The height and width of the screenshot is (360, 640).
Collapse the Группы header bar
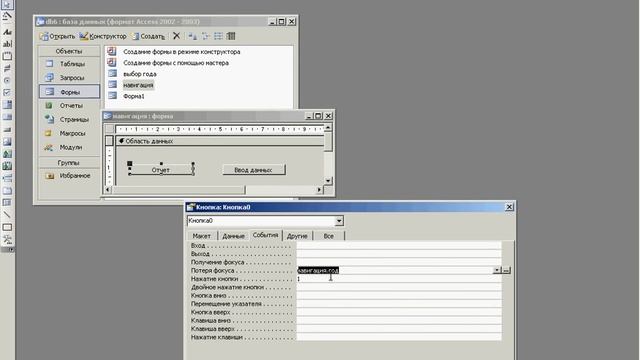(x=69, y=162)
